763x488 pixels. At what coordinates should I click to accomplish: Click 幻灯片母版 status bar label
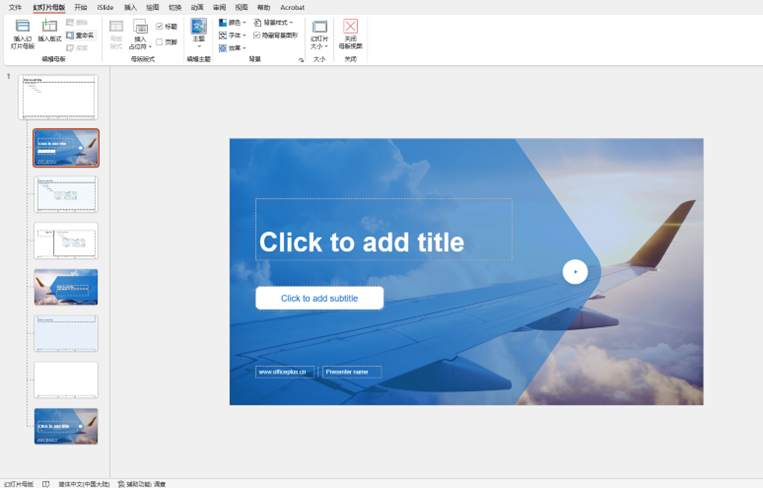tap(19, 484)
